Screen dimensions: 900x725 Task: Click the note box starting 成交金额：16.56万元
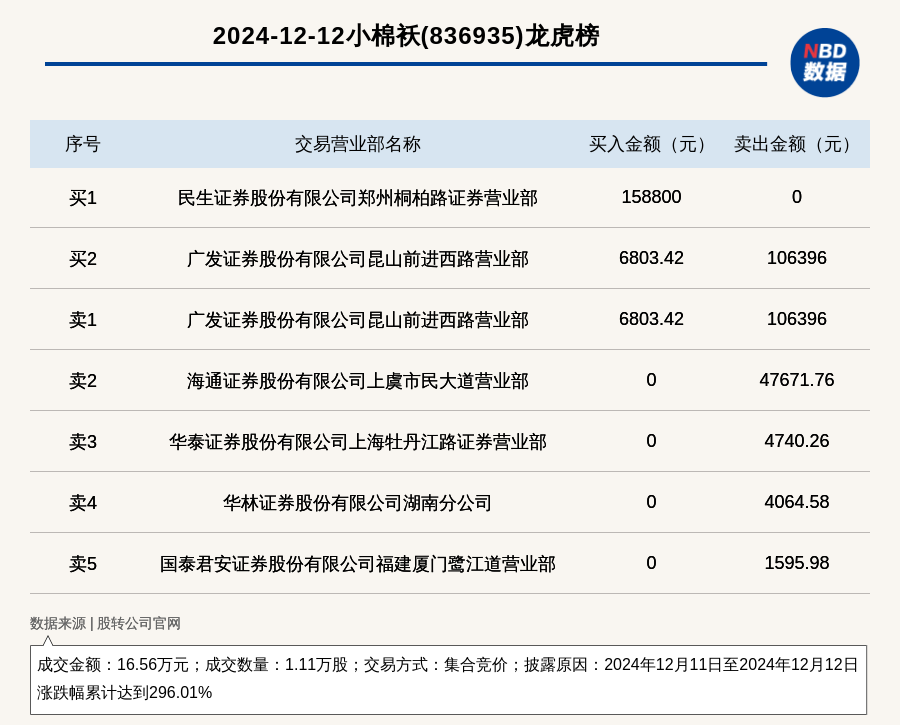point(448,680)
